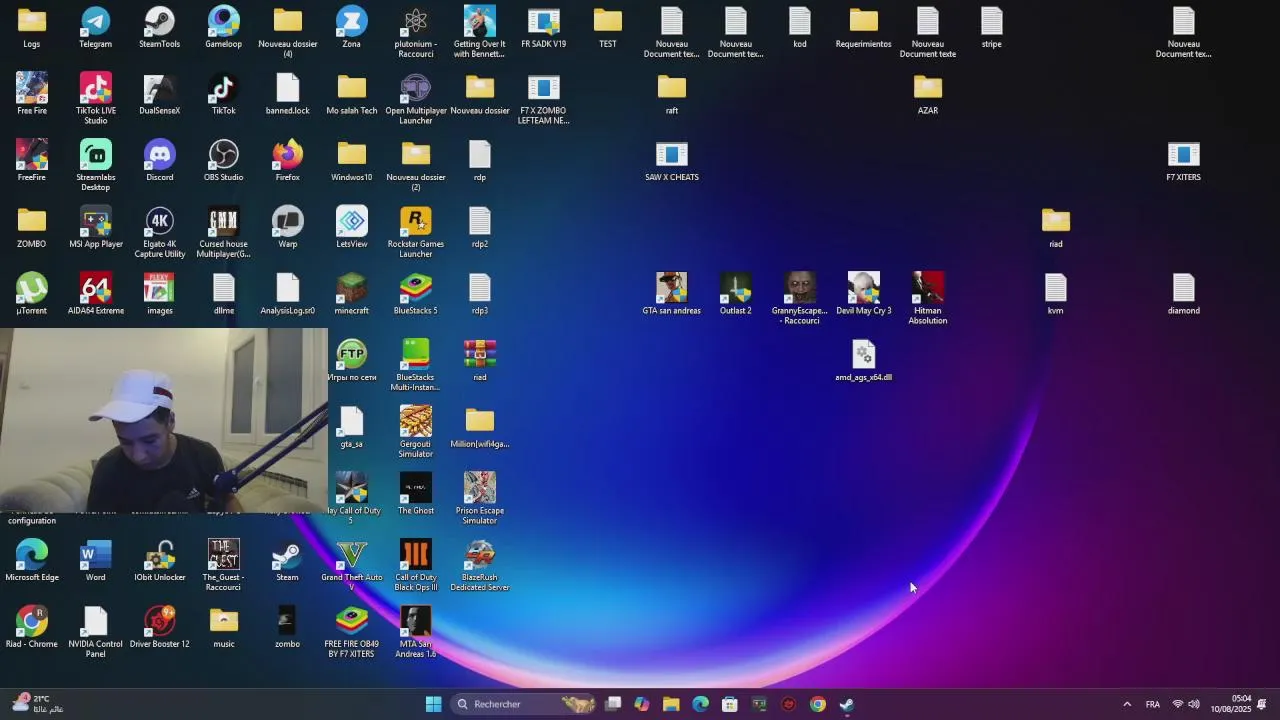Open the Gameloop emulator icon
1280x720 pixels.
(x=224, y=27)
